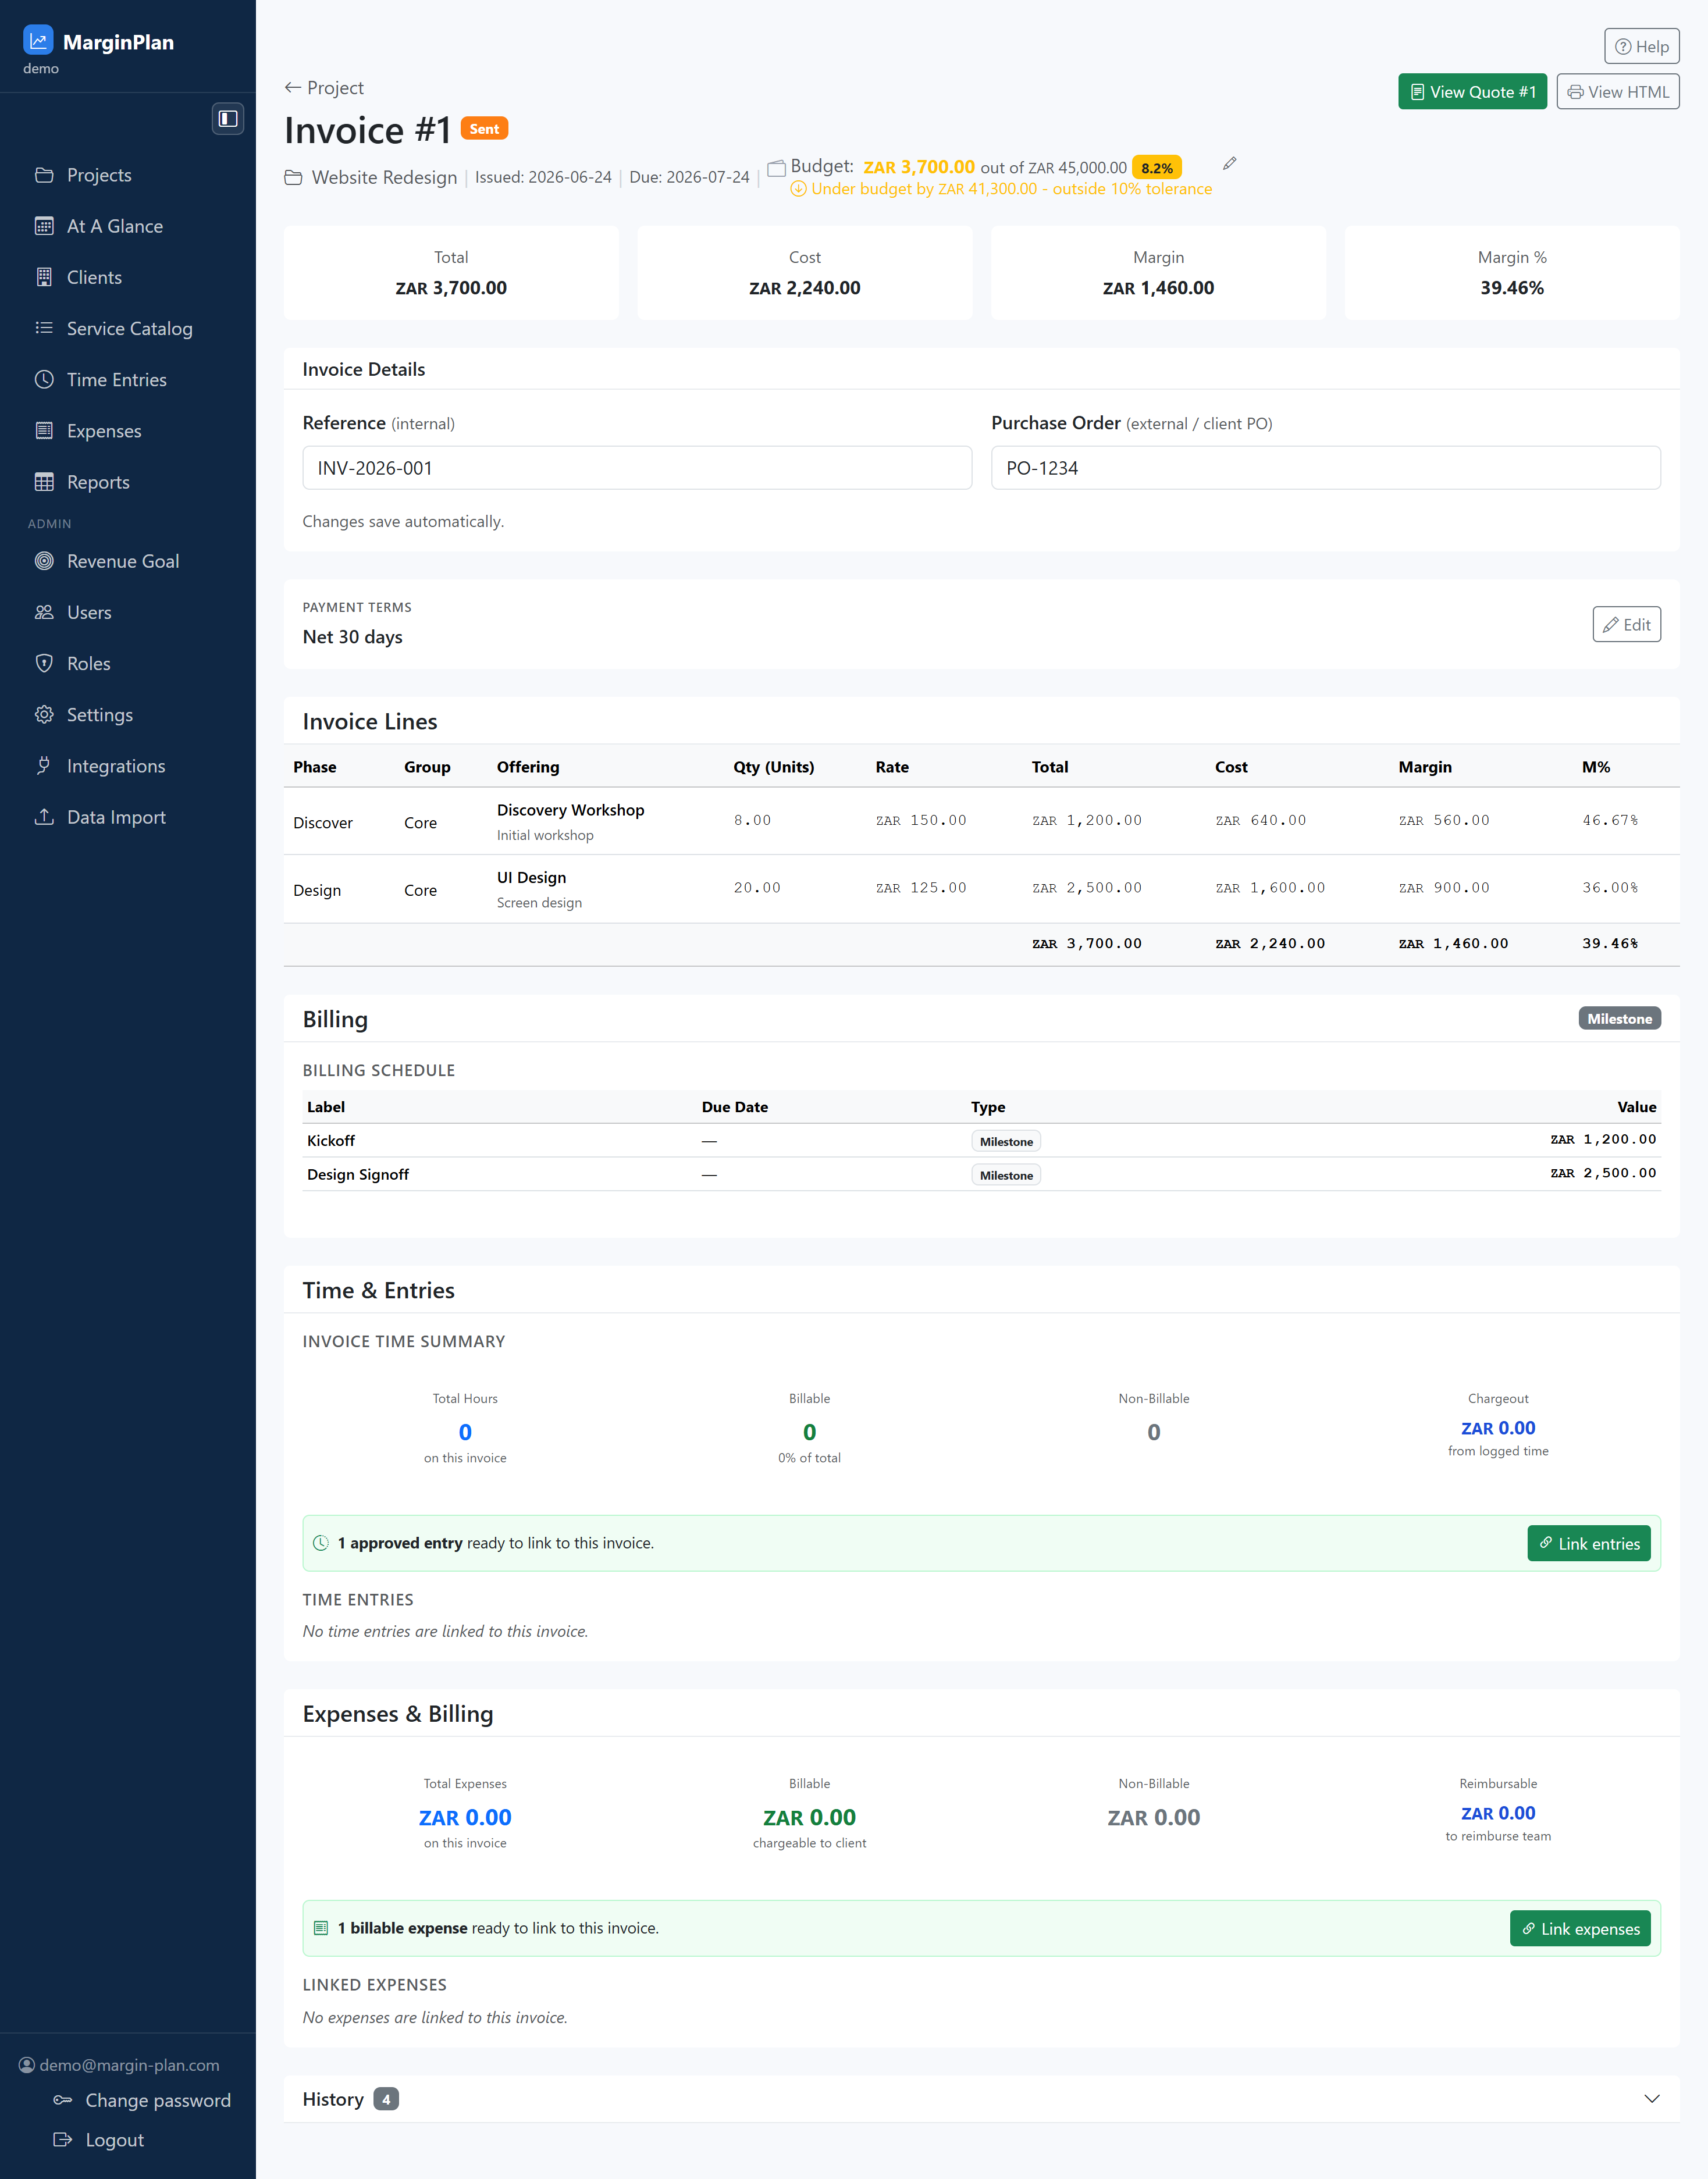
Task: Click the Sent status badge
Action: click(x=484, y=129)
